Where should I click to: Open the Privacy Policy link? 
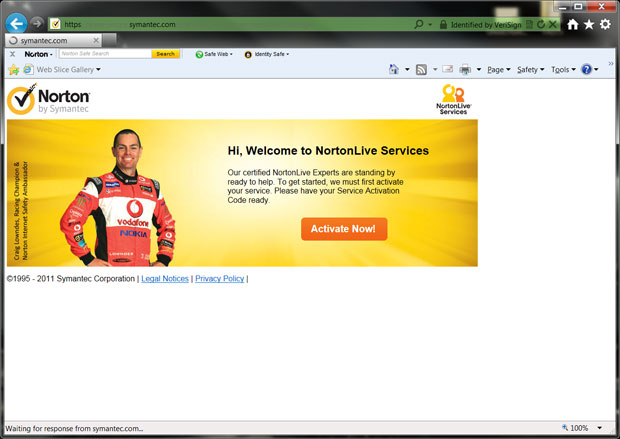click(x=219, y=278)
